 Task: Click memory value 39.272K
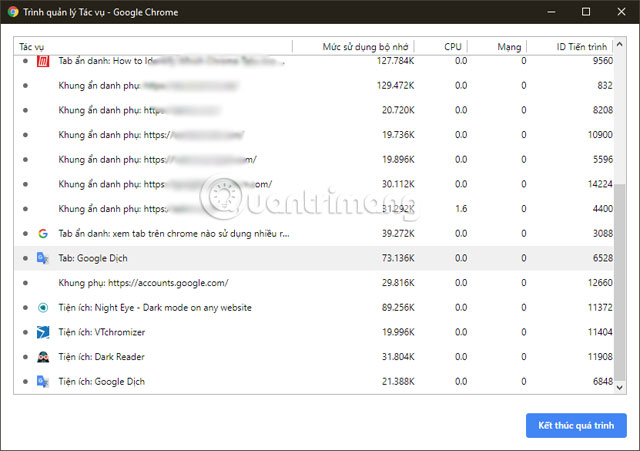tap(398, 233)
